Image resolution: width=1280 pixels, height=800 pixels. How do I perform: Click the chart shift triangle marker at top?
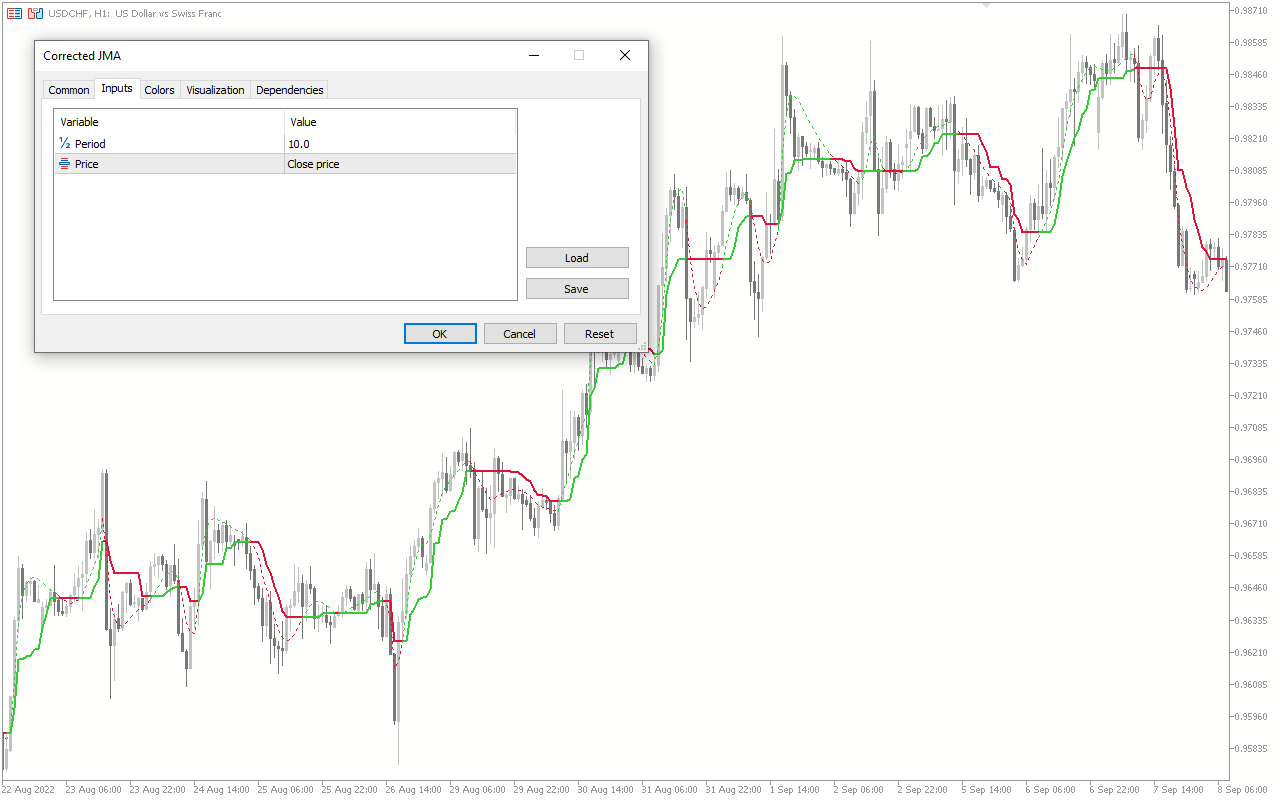(987, 5)
